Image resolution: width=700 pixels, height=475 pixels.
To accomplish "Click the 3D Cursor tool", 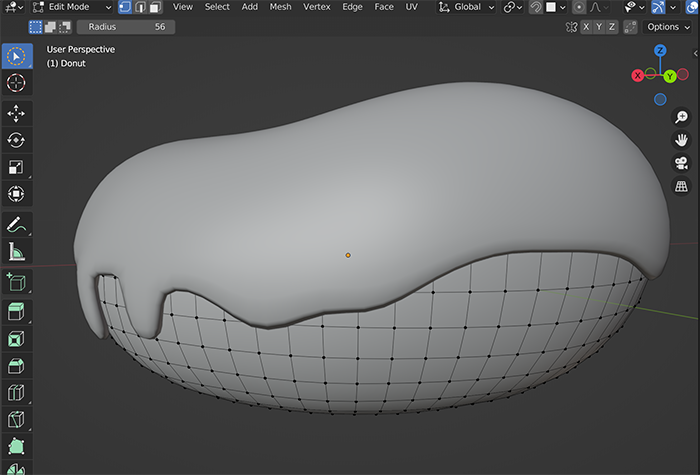I will [16, 83].
